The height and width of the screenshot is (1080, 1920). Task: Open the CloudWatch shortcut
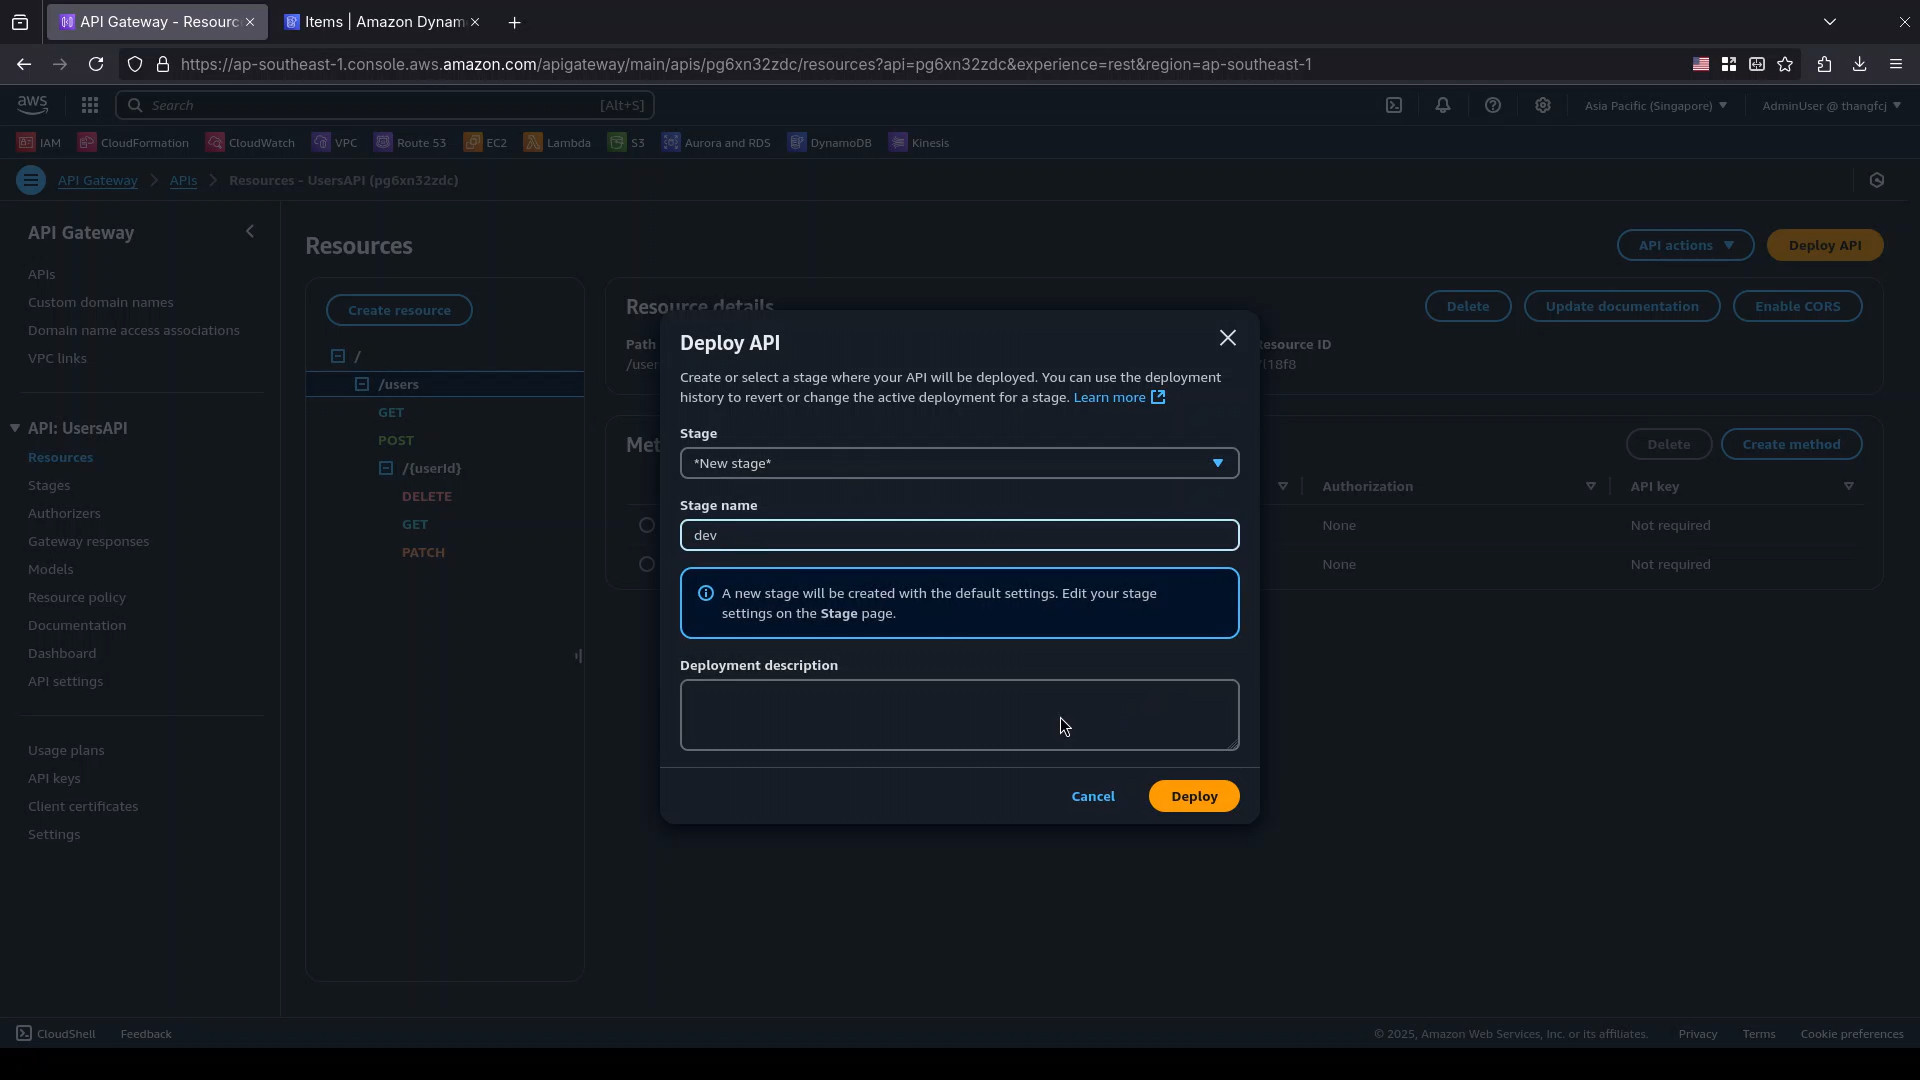pyautogui.click(x=250, y=142)
